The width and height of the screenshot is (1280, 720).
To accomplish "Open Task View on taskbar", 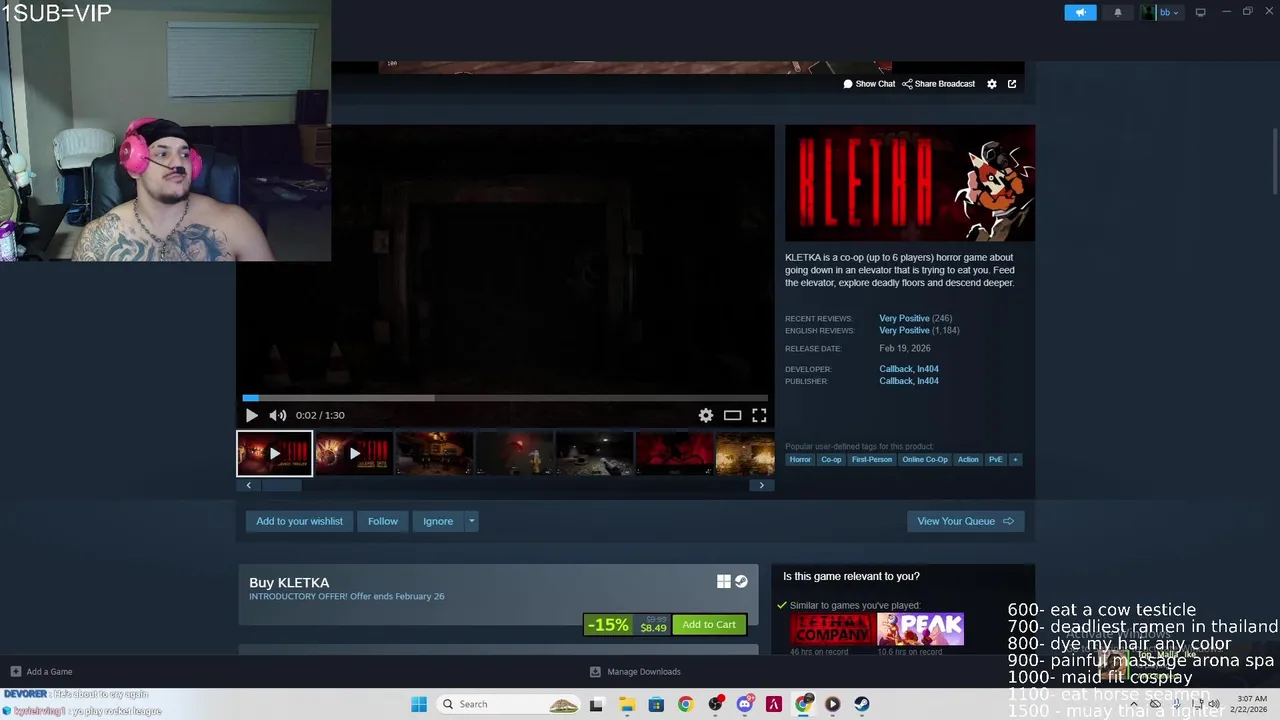I will 596,704.
